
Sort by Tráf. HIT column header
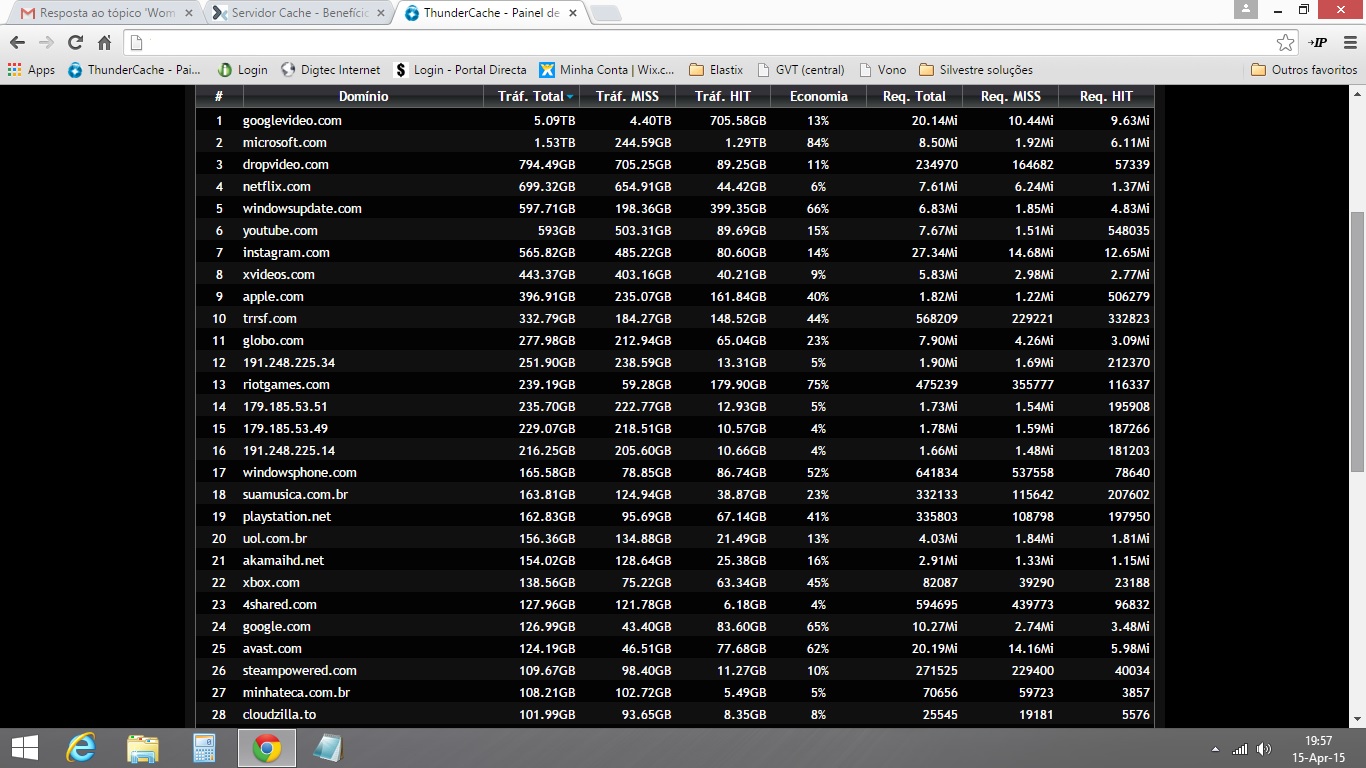(722, 97)
